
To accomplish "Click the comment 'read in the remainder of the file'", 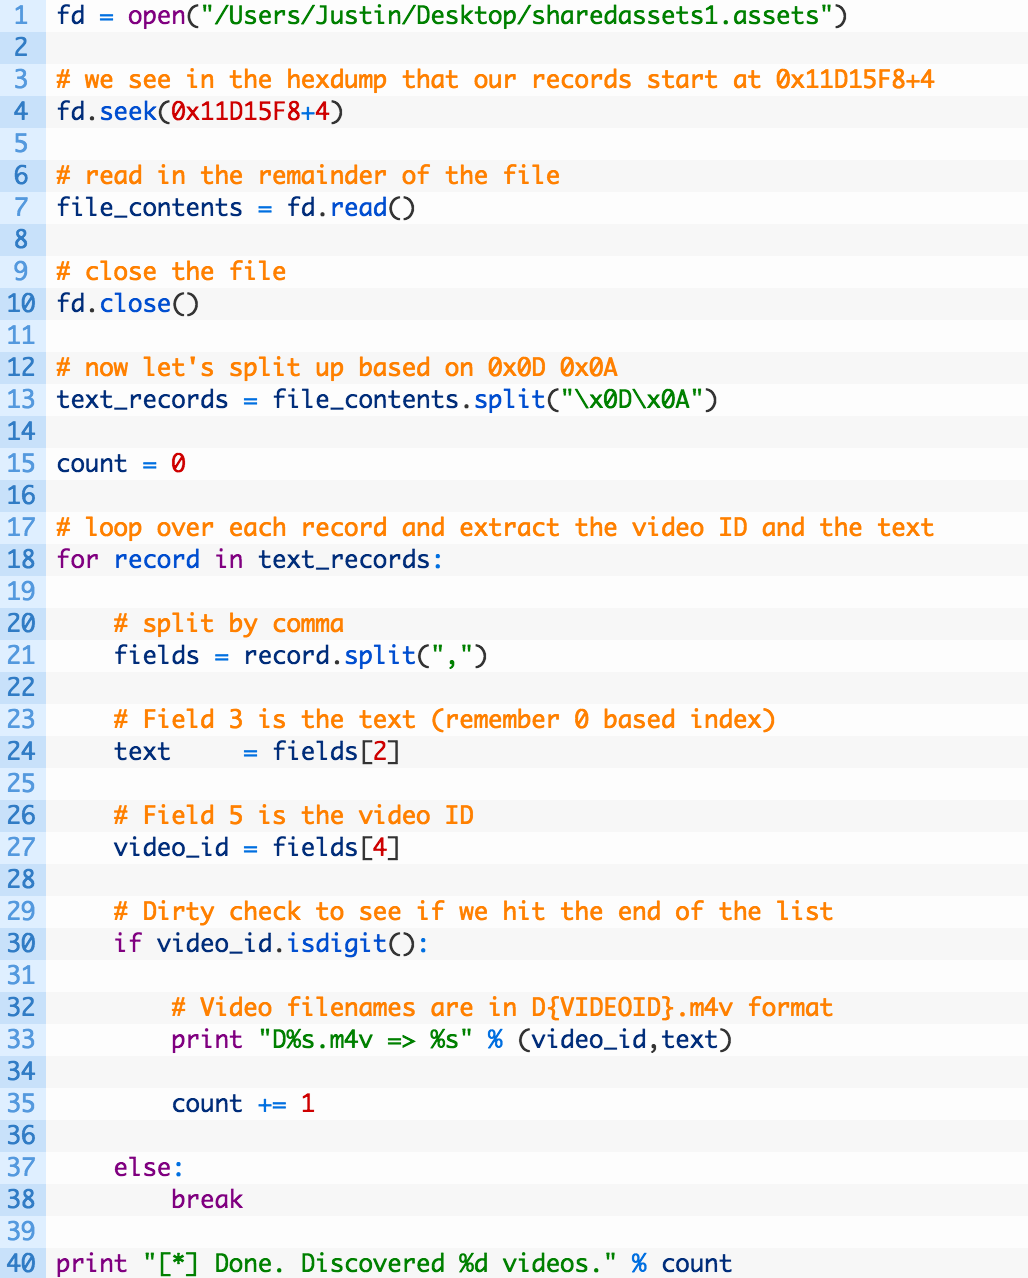I will (308, 176).
